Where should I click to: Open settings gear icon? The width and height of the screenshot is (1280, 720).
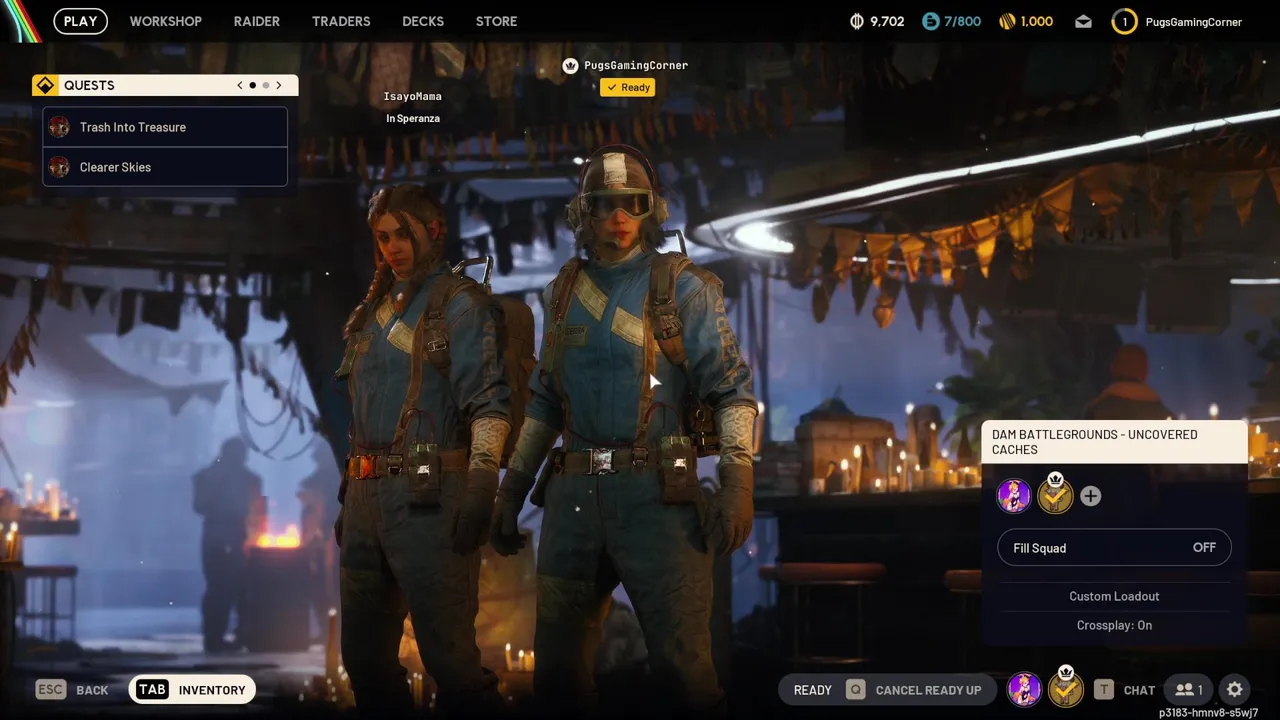point(1235,689)
